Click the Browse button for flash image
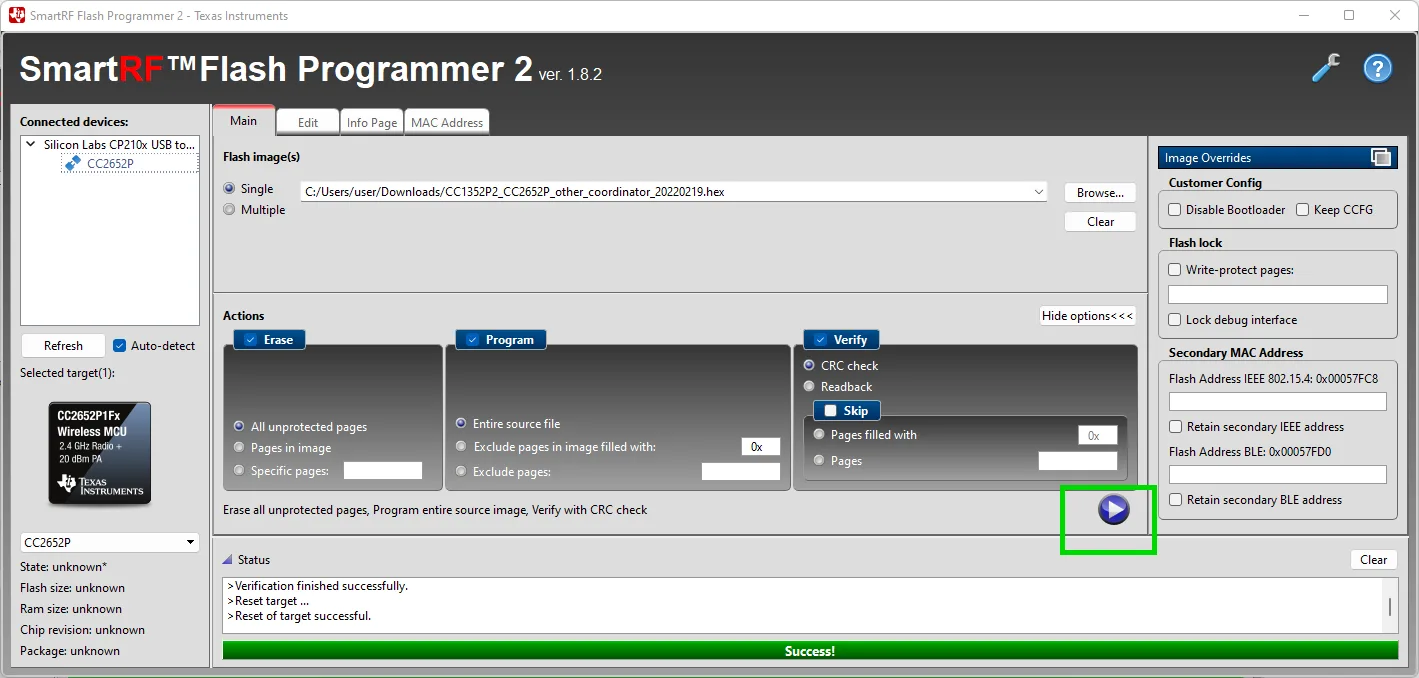 (x=1100, y=192)
